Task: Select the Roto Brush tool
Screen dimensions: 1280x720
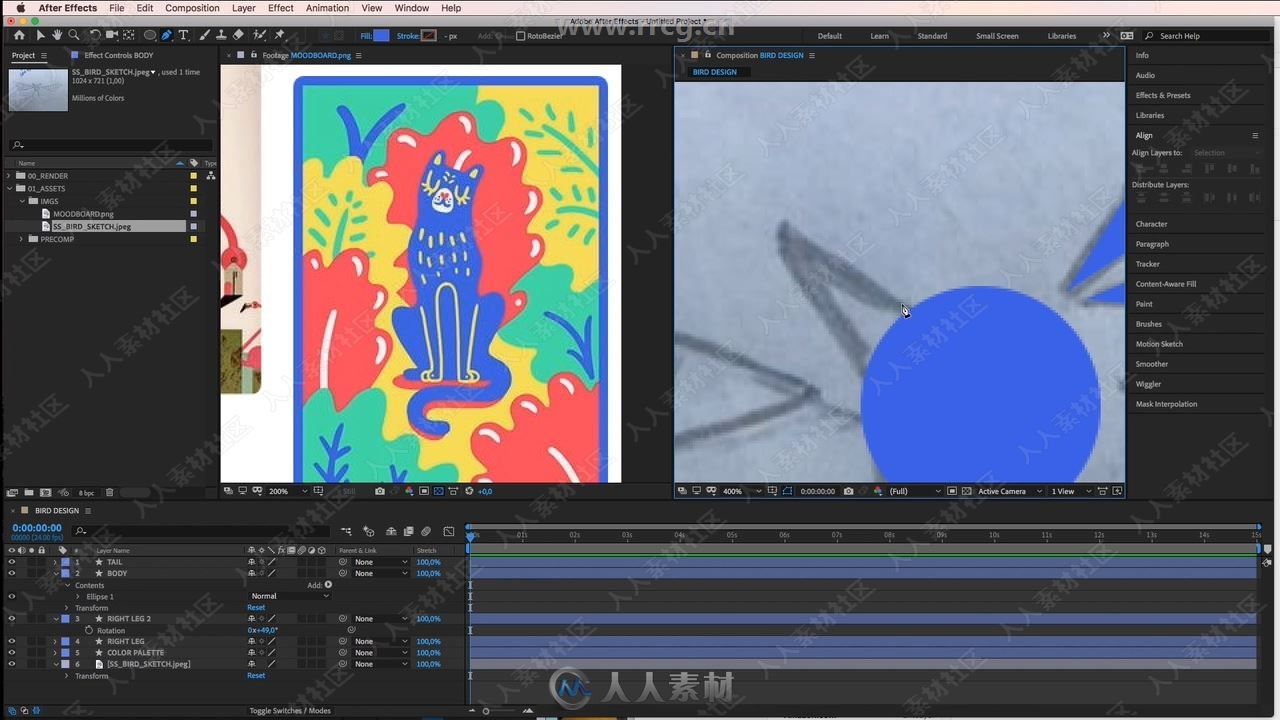Action: pyautogui.click(x=260, y=35)
